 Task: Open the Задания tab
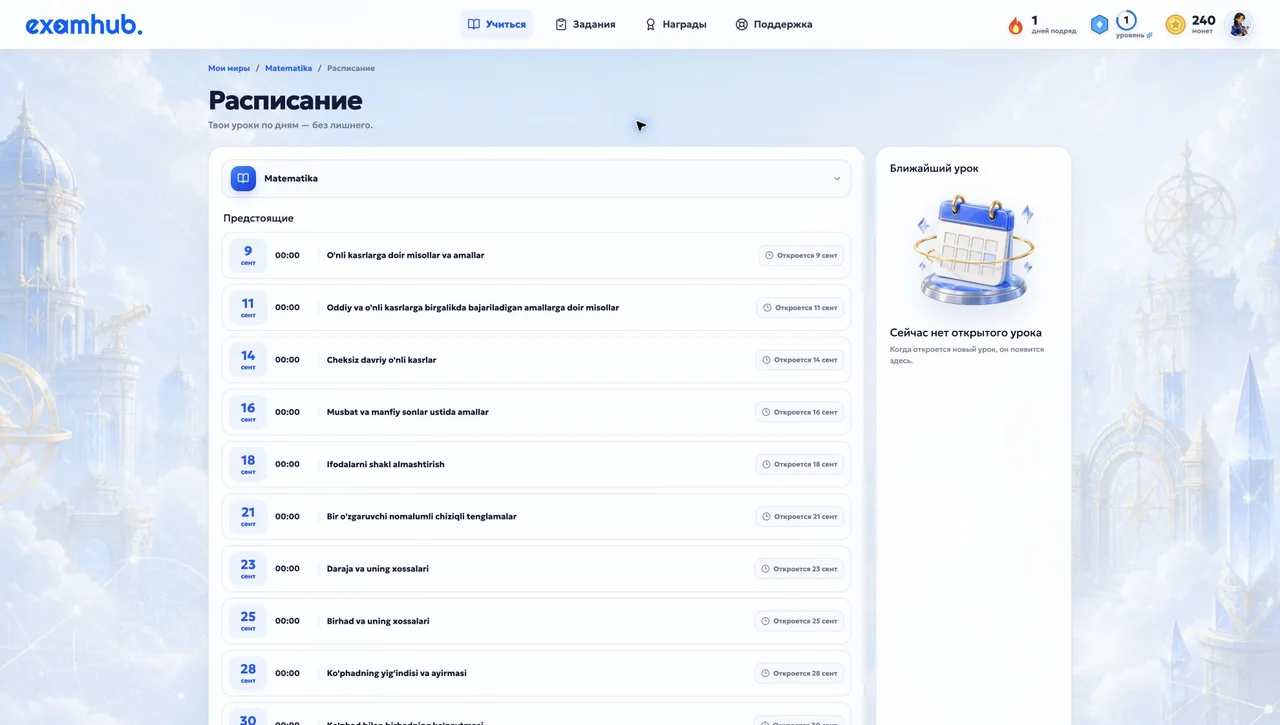pos(585,24)
